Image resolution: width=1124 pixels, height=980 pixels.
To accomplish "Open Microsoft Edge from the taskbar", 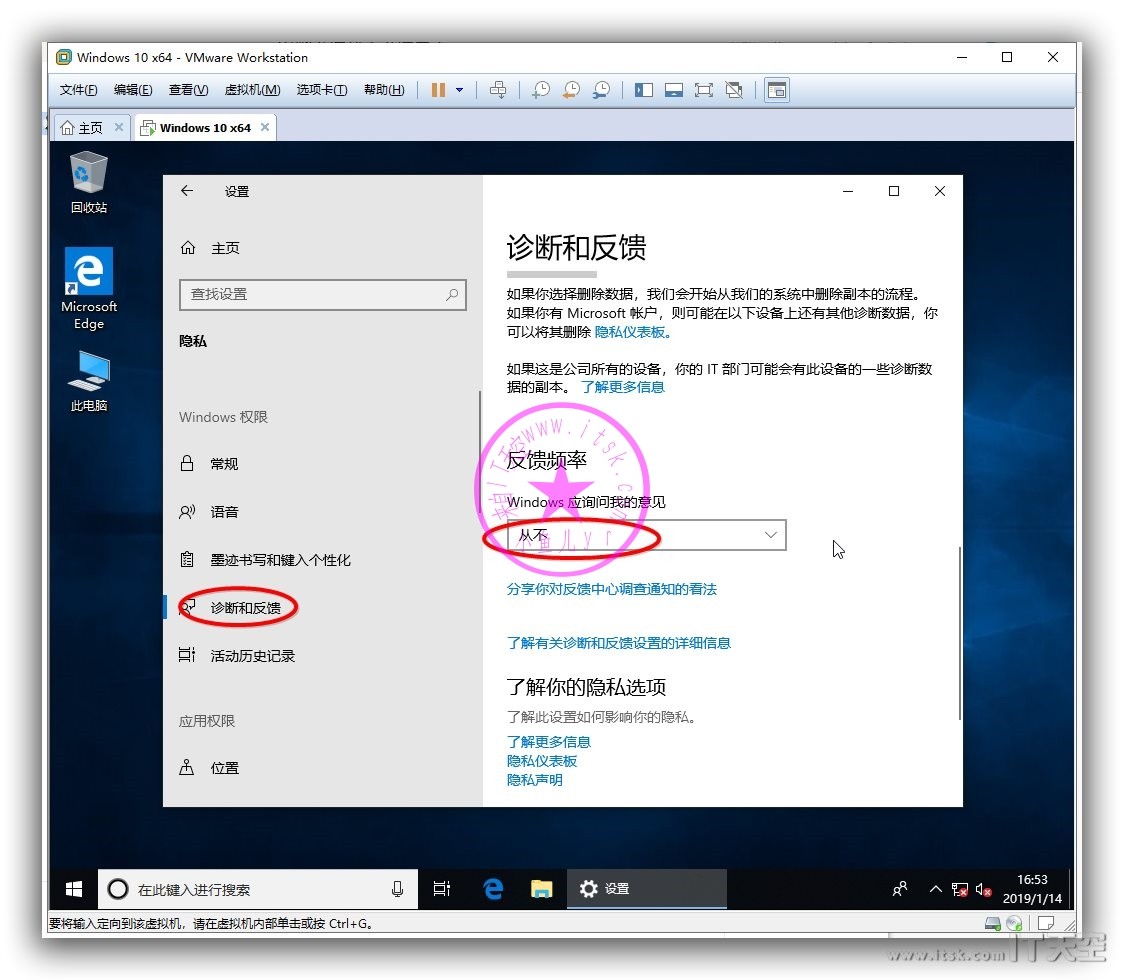I will tap(493, 890).
